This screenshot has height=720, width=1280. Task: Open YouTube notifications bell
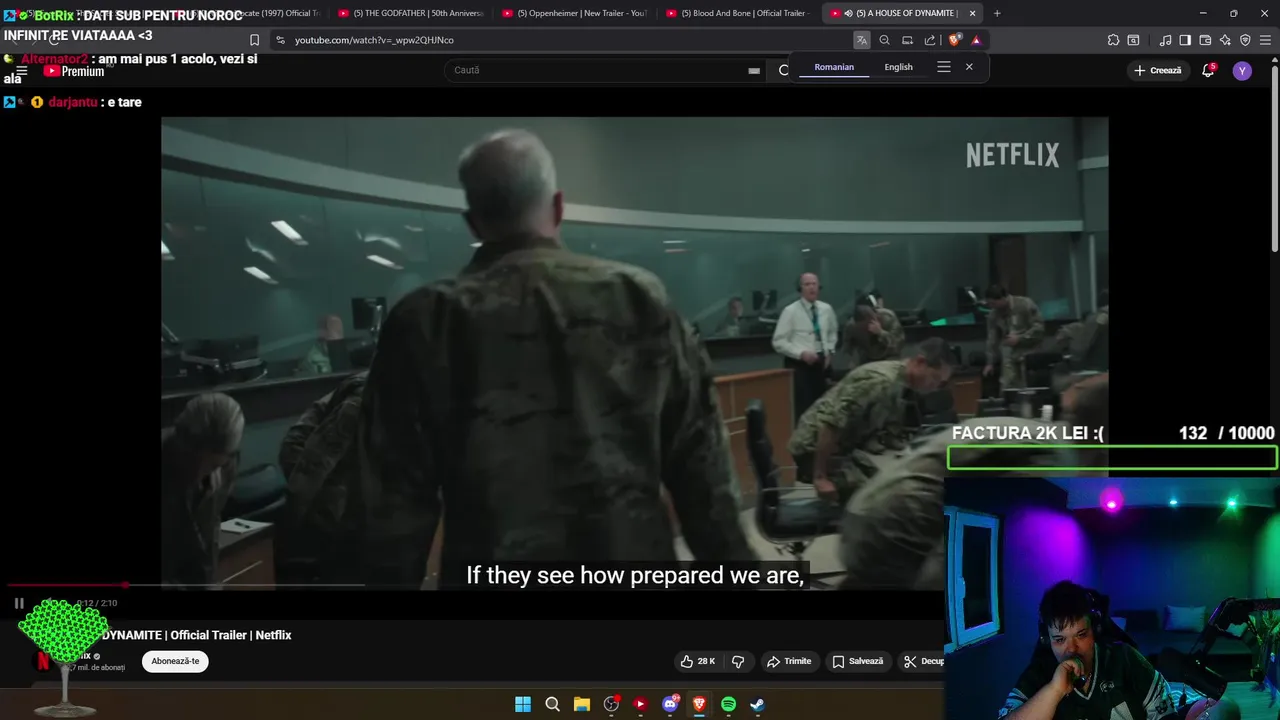tap(1208, 70)
